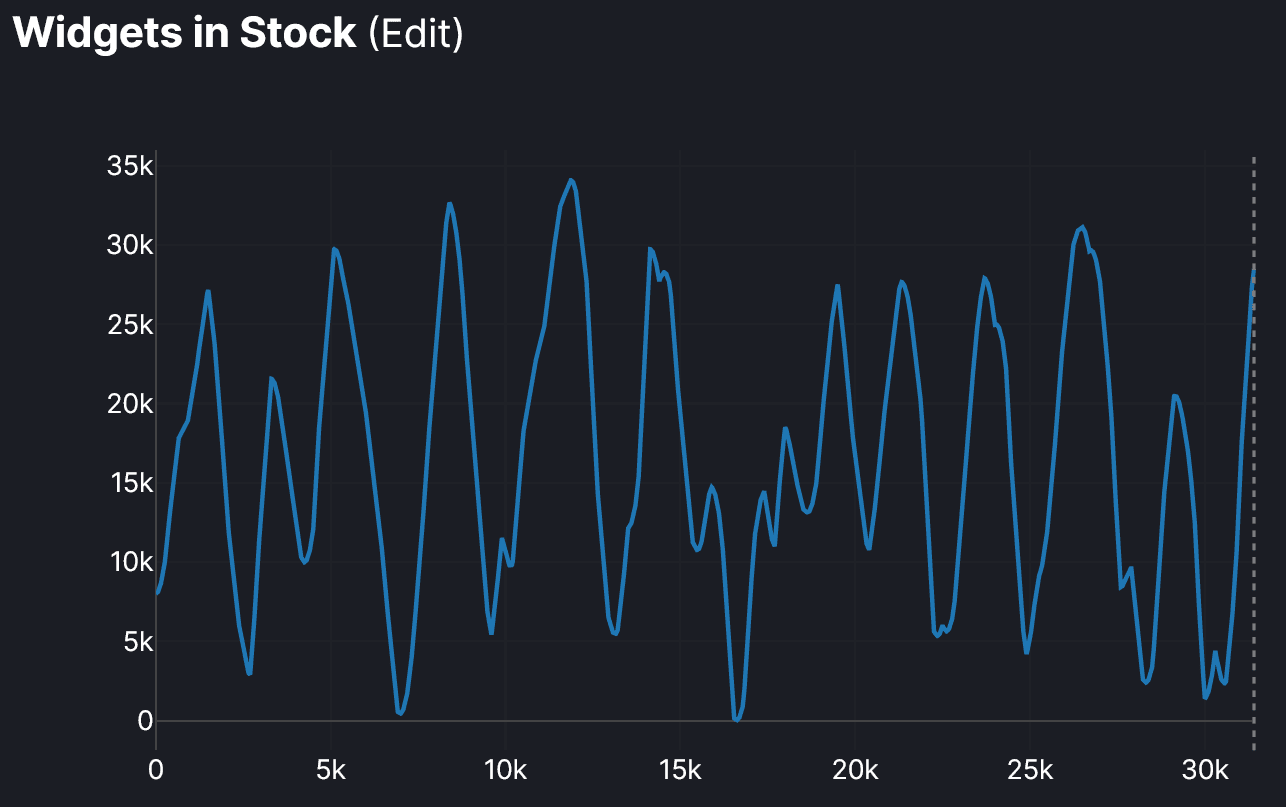Click the 5k label on the y-axis

point(136,641)
